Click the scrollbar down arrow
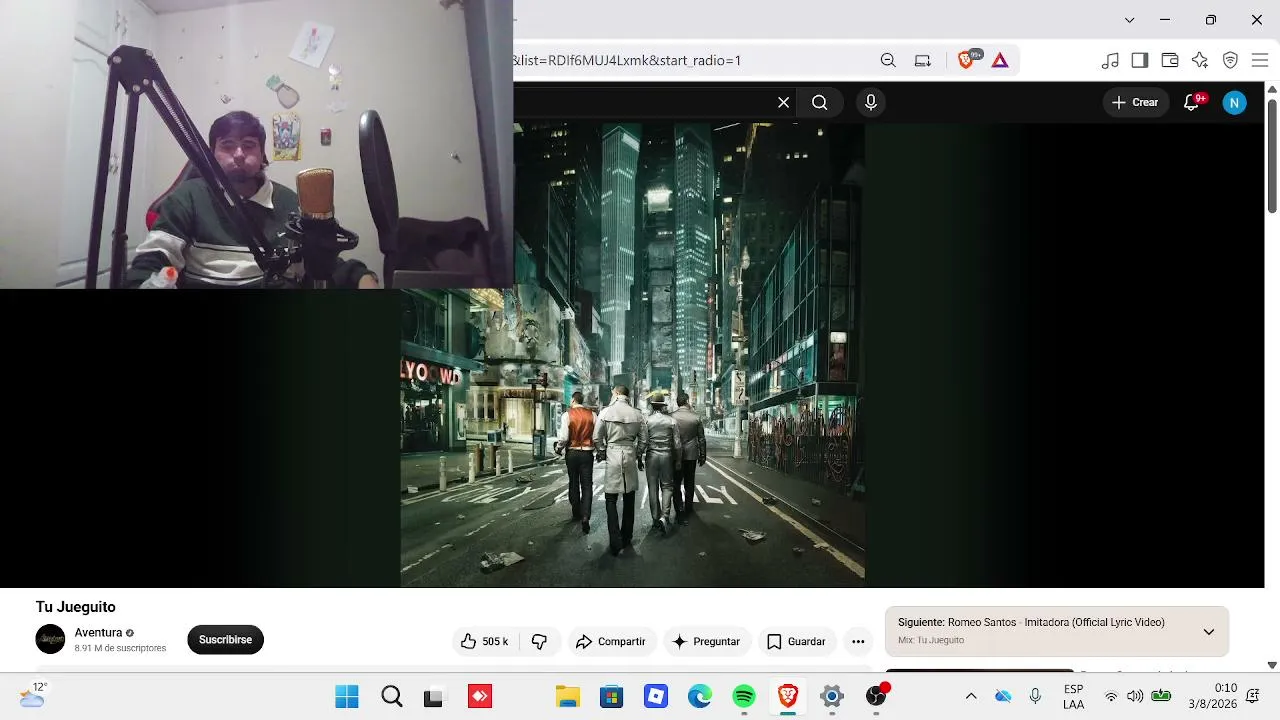The height and width of the screenshot is (720, 1280). pyautogui.click(x=1272, y=665)
